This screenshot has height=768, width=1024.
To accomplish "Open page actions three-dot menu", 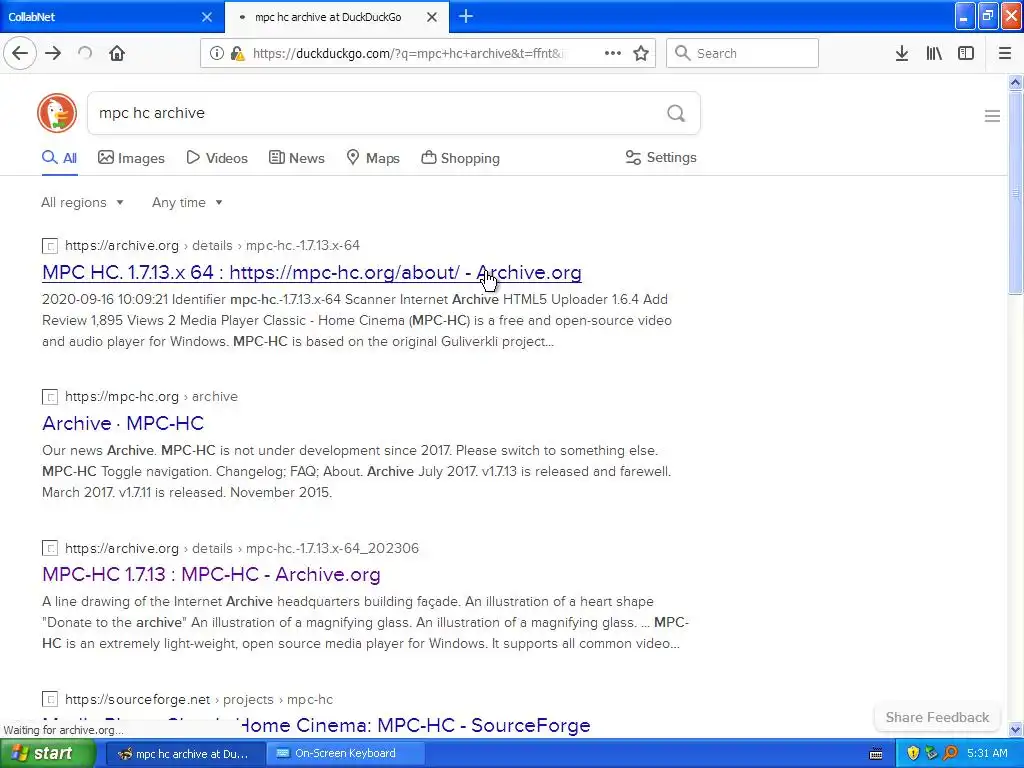I will (613, 53).
